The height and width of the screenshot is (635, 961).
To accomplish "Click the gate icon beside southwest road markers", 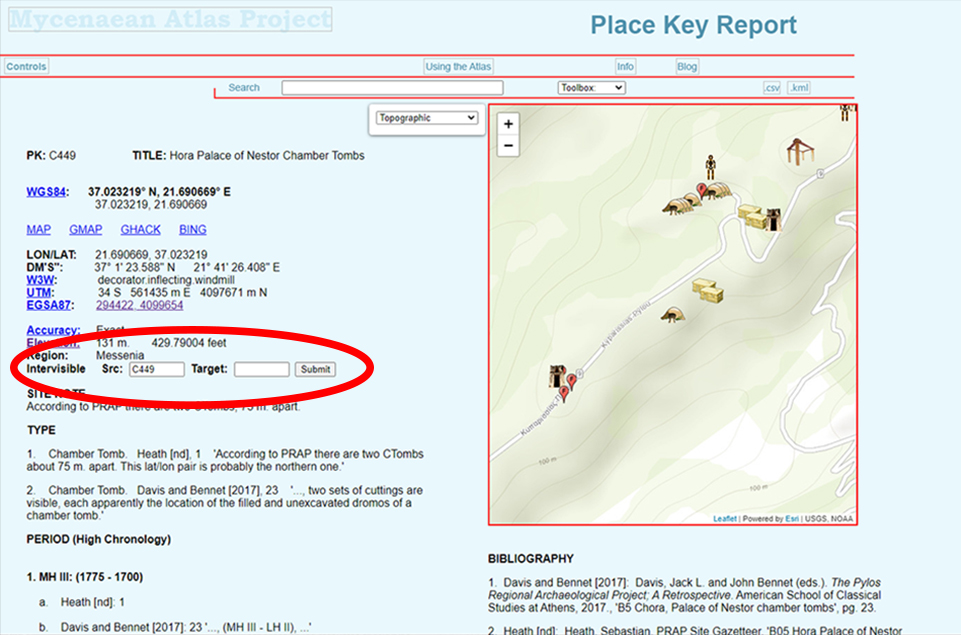I will [556, 377].
